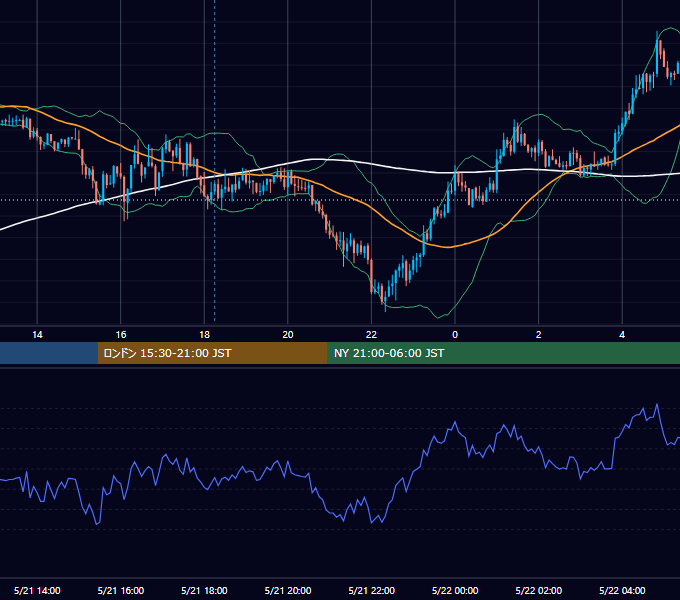Click the 5/22 00:00 time label
Image resolution: width=680 pixels, height=600 pixels.
[x=455, y=590]
